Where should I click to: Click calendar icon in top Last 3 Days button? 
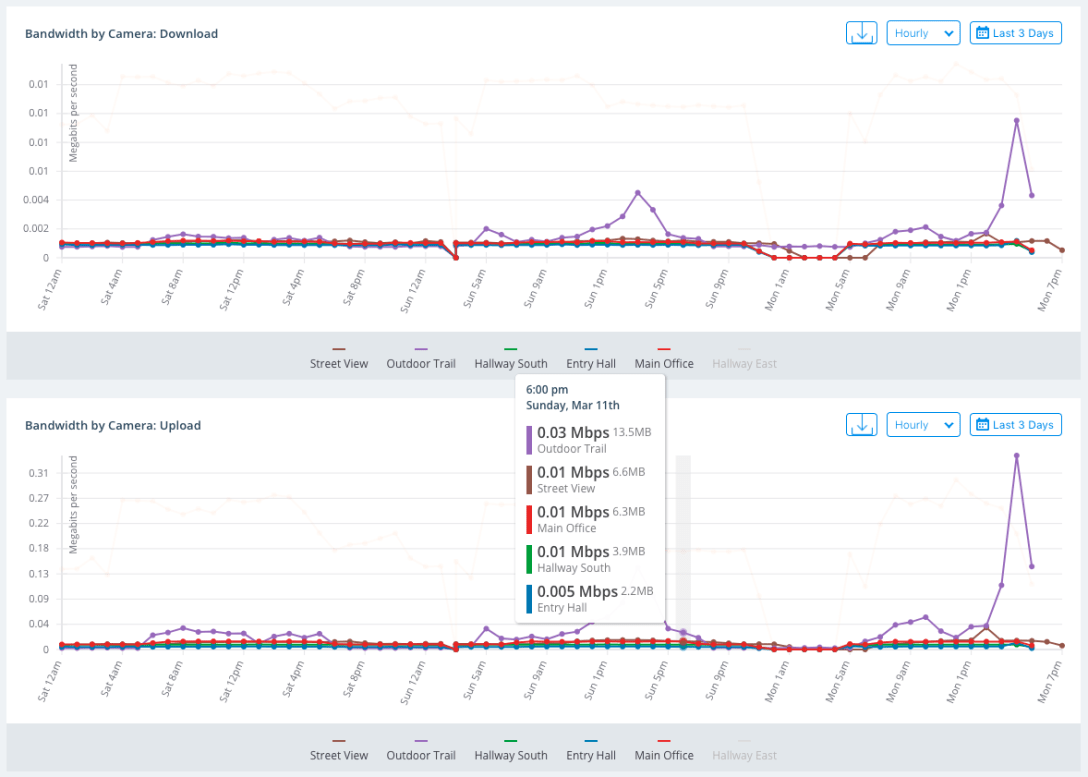point(981,33)
